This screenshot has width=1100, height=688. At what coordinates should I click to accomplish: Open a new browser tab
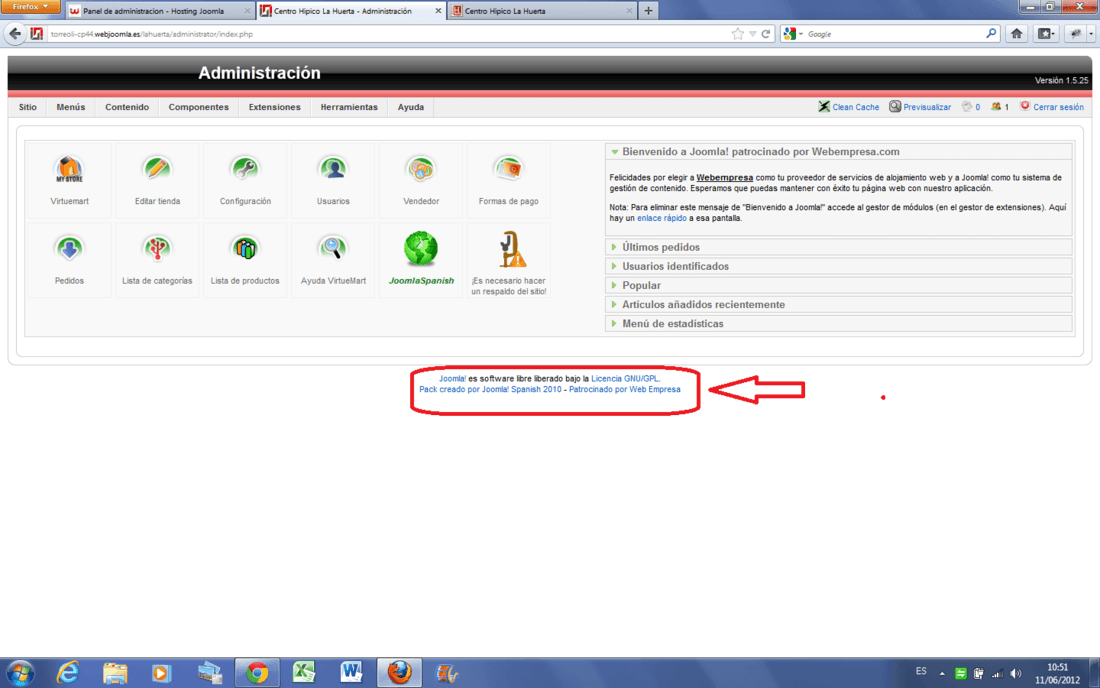pyautogui.click(x=648, y=11)
